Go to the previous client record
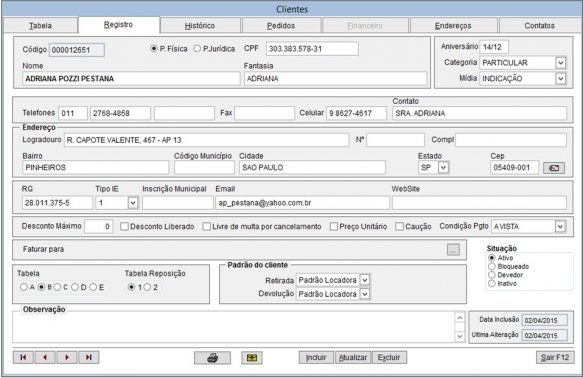 45,357
